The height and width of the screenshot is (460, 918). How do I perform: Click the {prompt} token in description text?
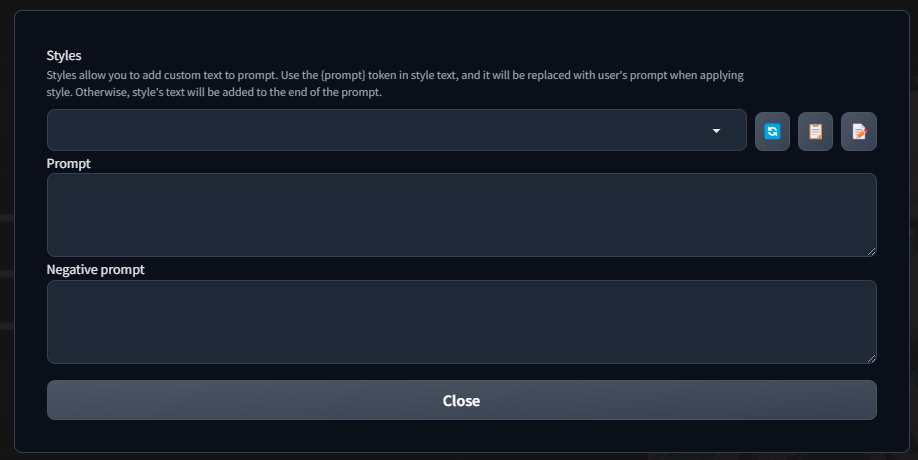[x=342, y=75]
